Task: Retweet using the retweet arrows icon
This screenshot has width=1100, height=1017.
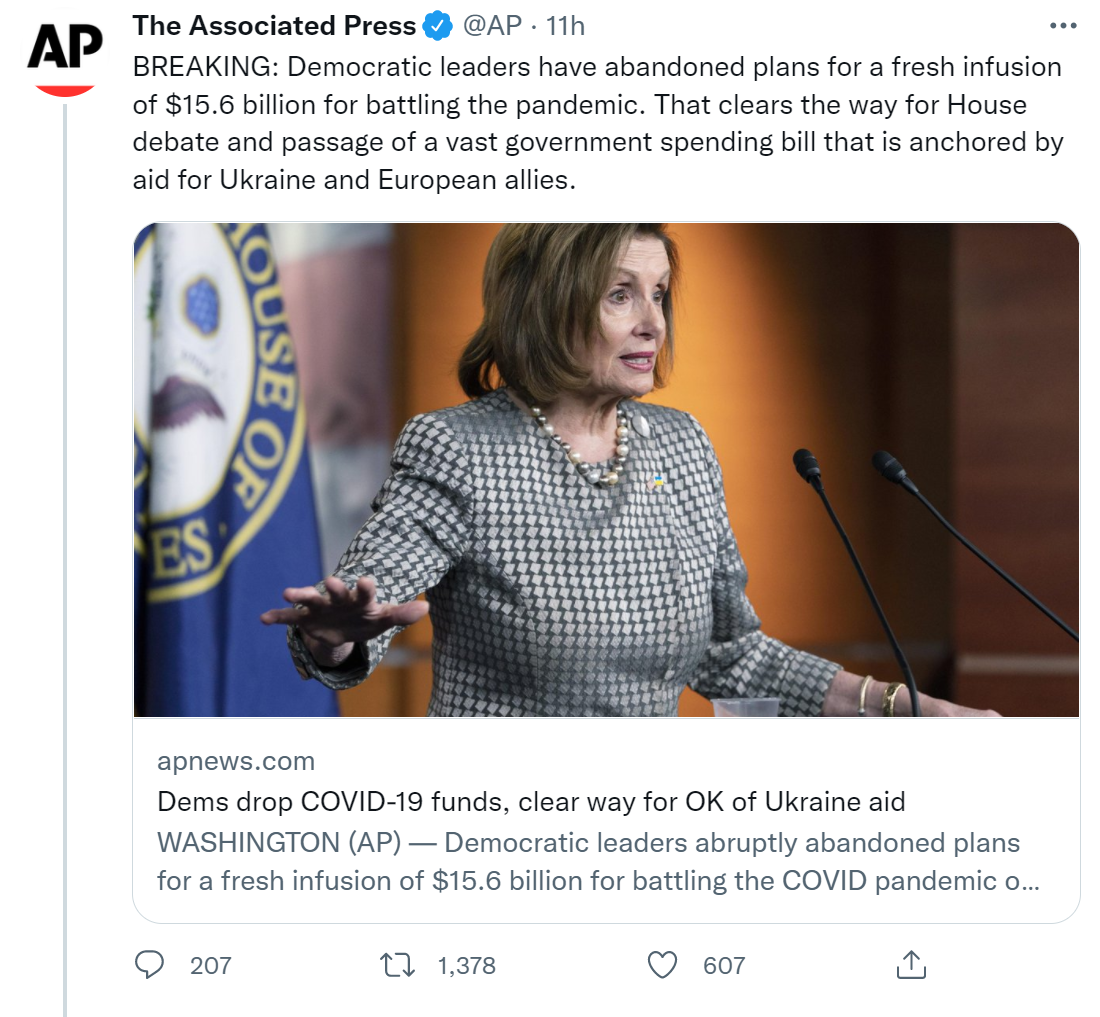Action: 399,964
